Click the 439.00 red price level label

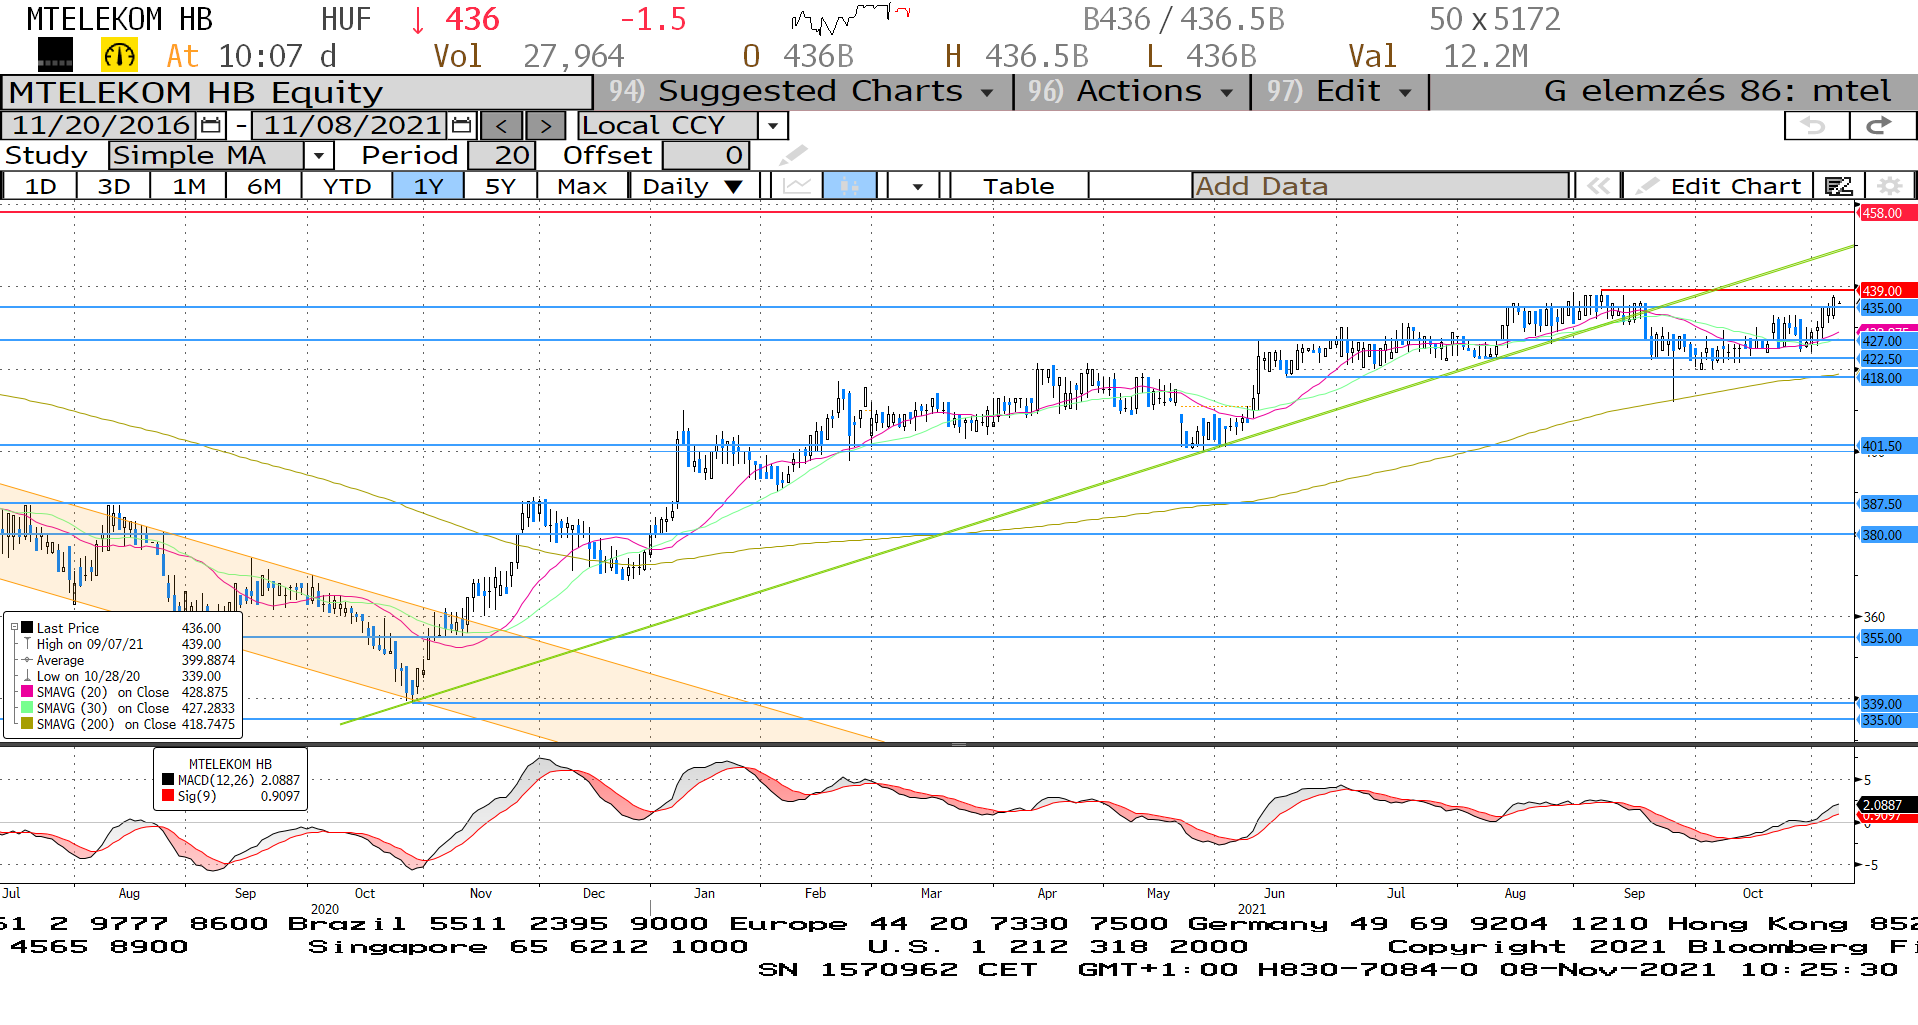1888,291
